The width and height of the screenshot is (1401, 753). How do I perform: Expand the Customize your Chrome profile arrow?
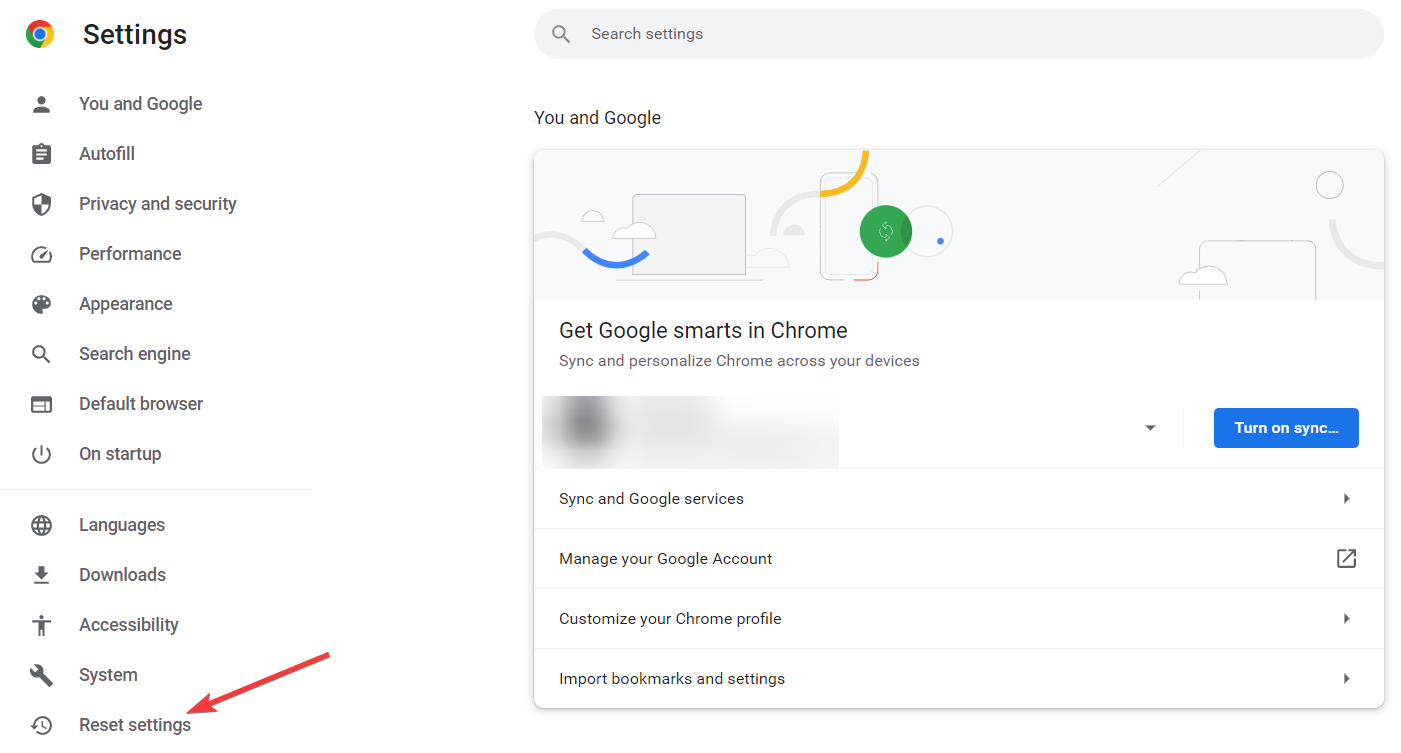(x=1347, y=618)
